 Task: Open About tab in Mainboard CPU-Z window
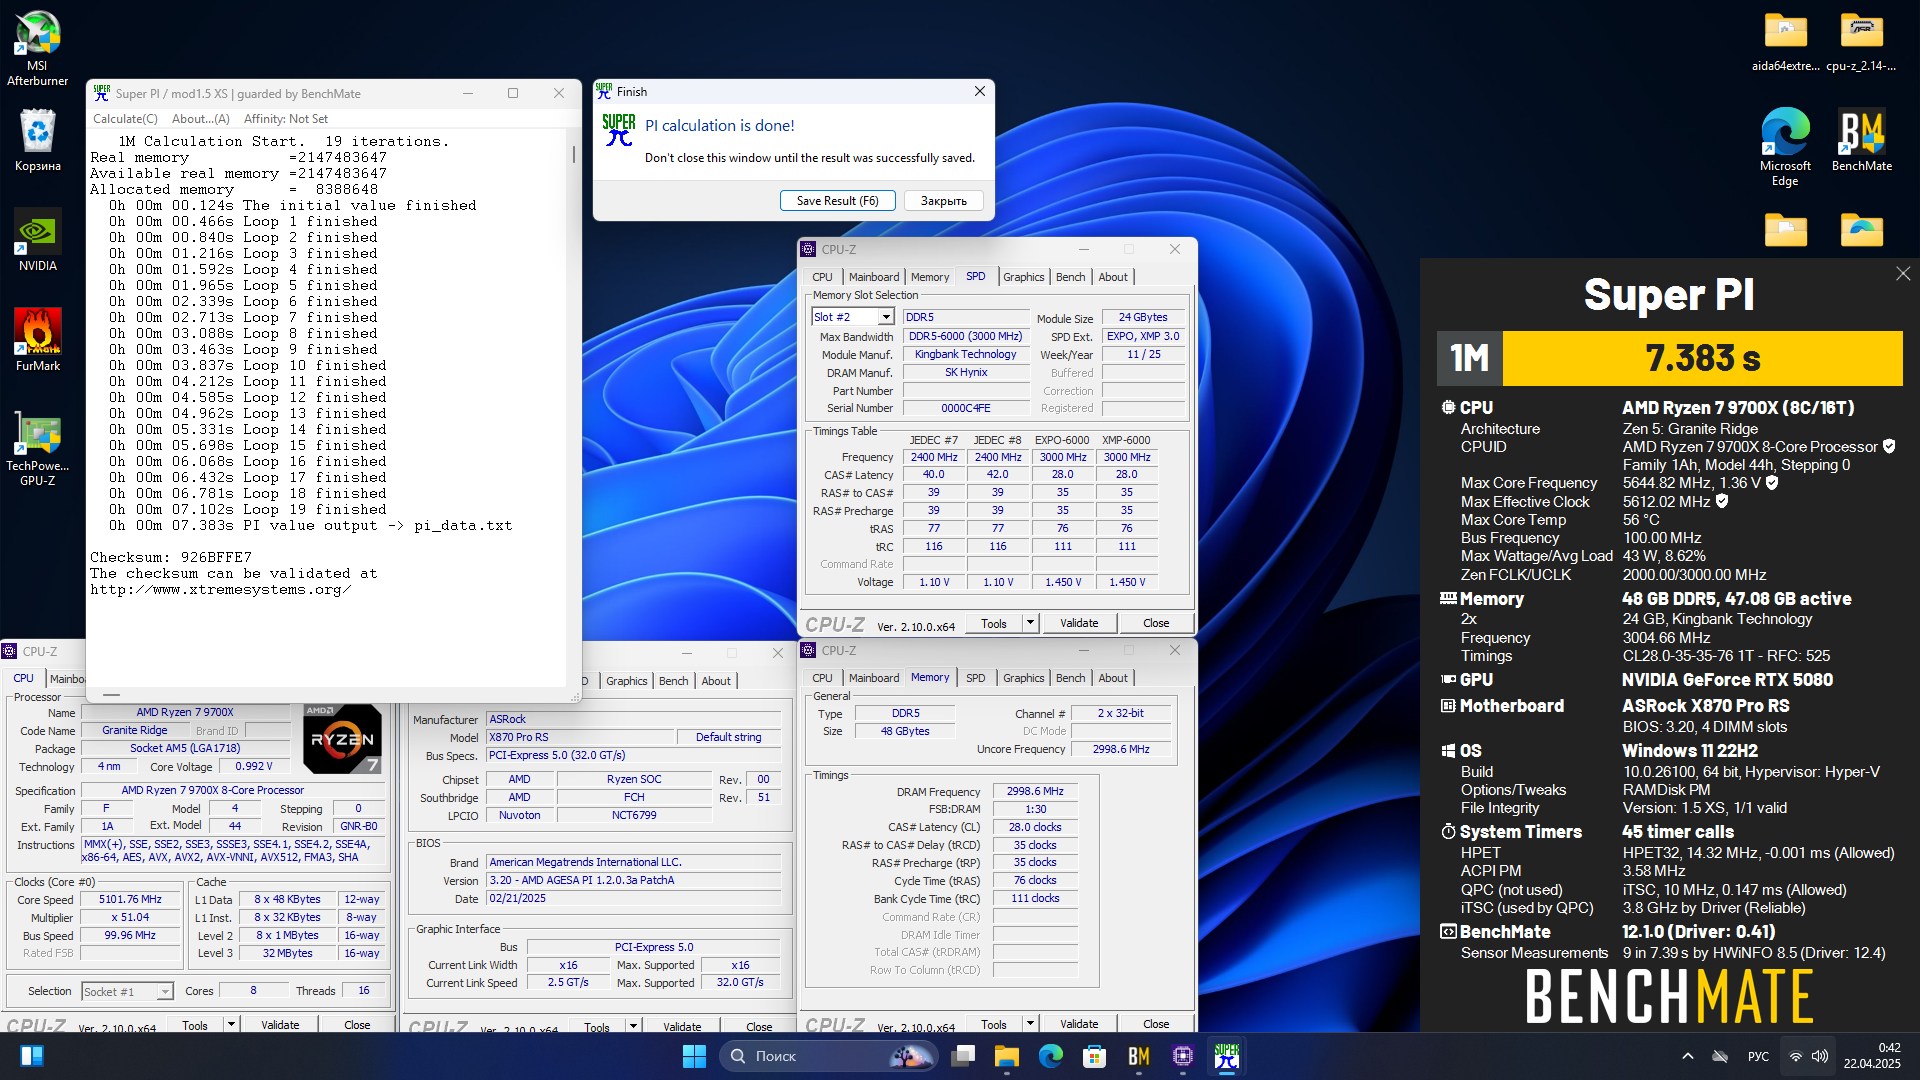coord(716,681)
